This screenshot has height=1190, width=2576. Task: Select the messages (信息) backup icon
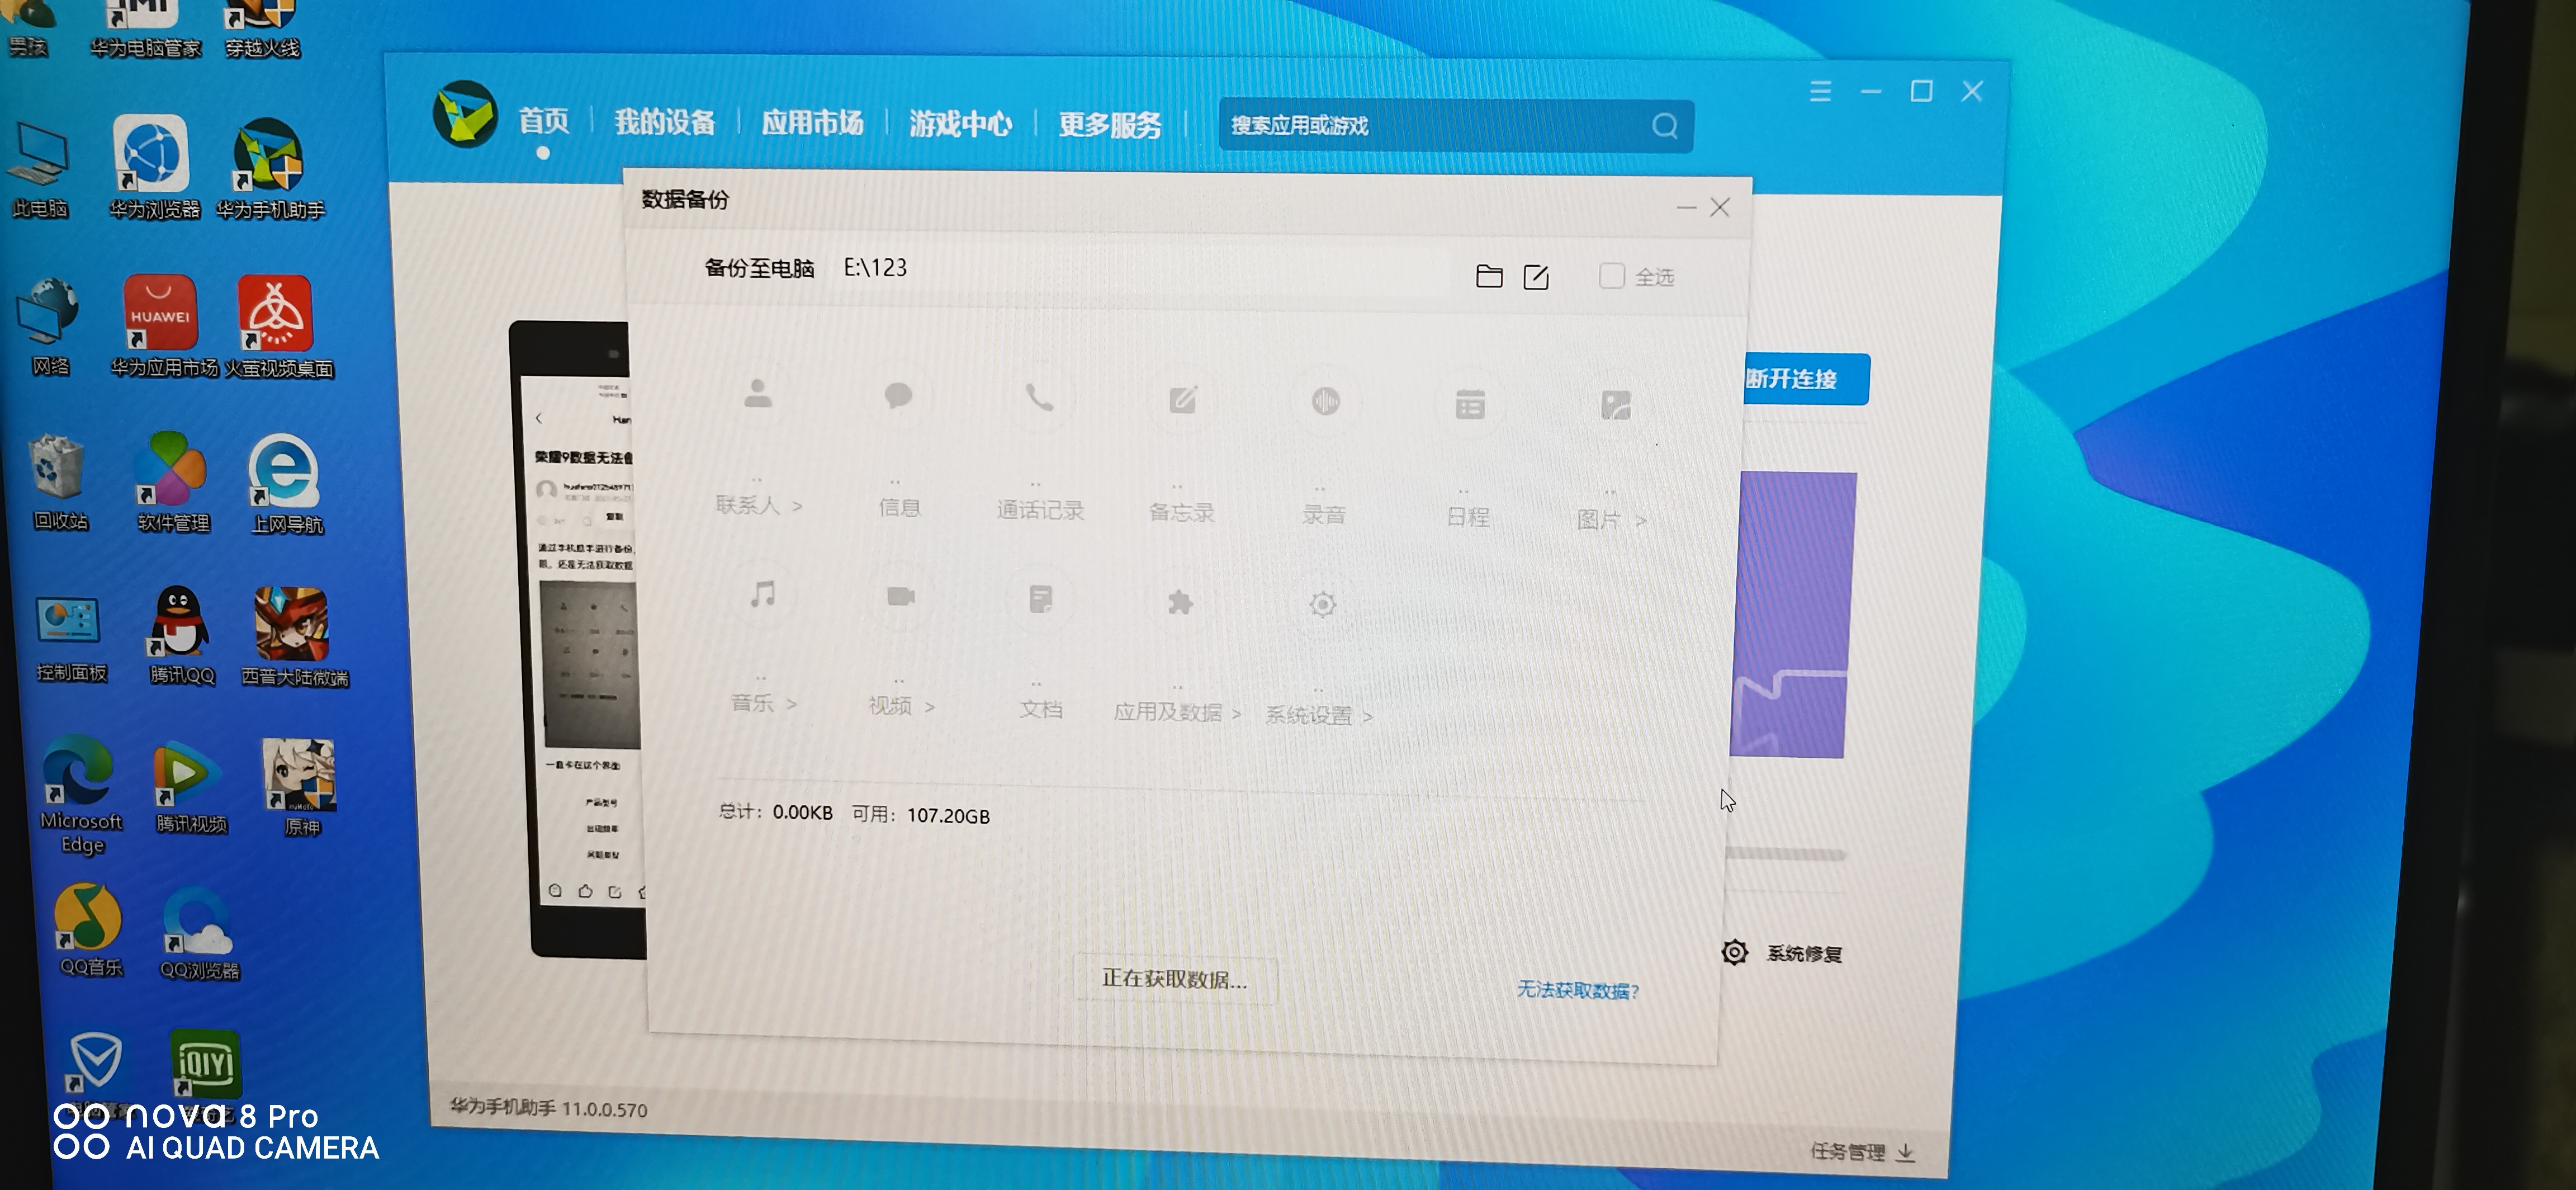pos(898,396)
